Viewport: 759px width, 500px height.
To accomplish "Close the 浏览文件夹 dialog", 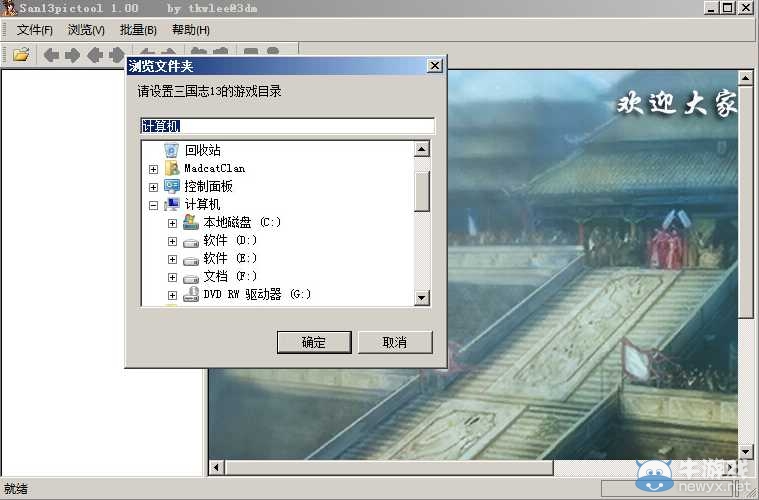I will click(x=435, y=65).
